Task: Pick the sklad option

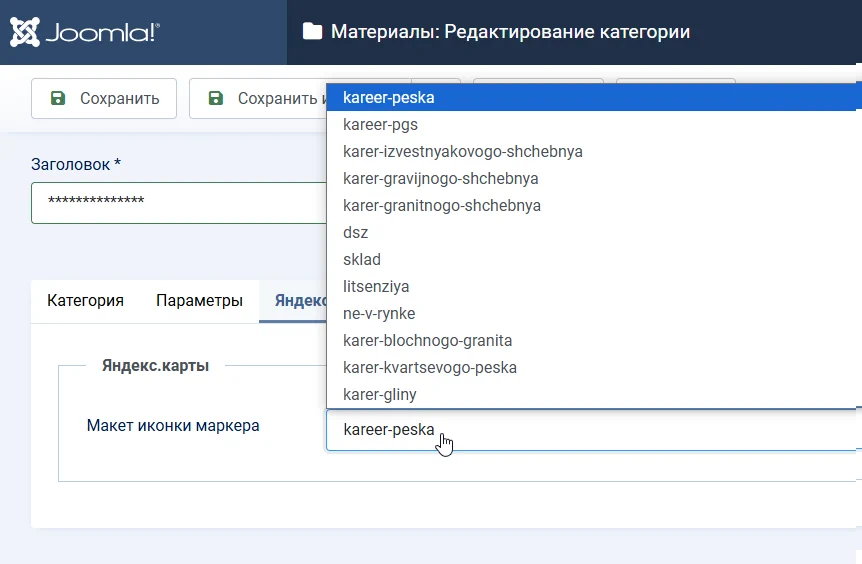Action: 594,259
